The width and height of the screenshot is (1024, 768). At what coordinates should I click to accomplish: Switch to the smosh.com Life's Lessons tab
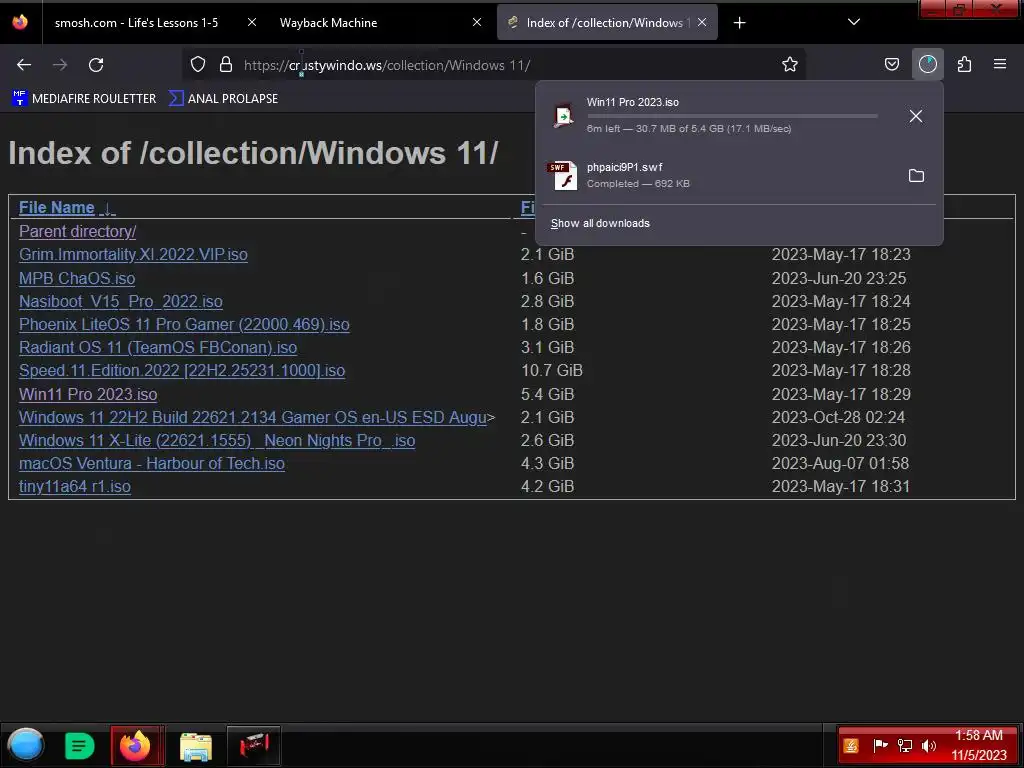point(136,23)
